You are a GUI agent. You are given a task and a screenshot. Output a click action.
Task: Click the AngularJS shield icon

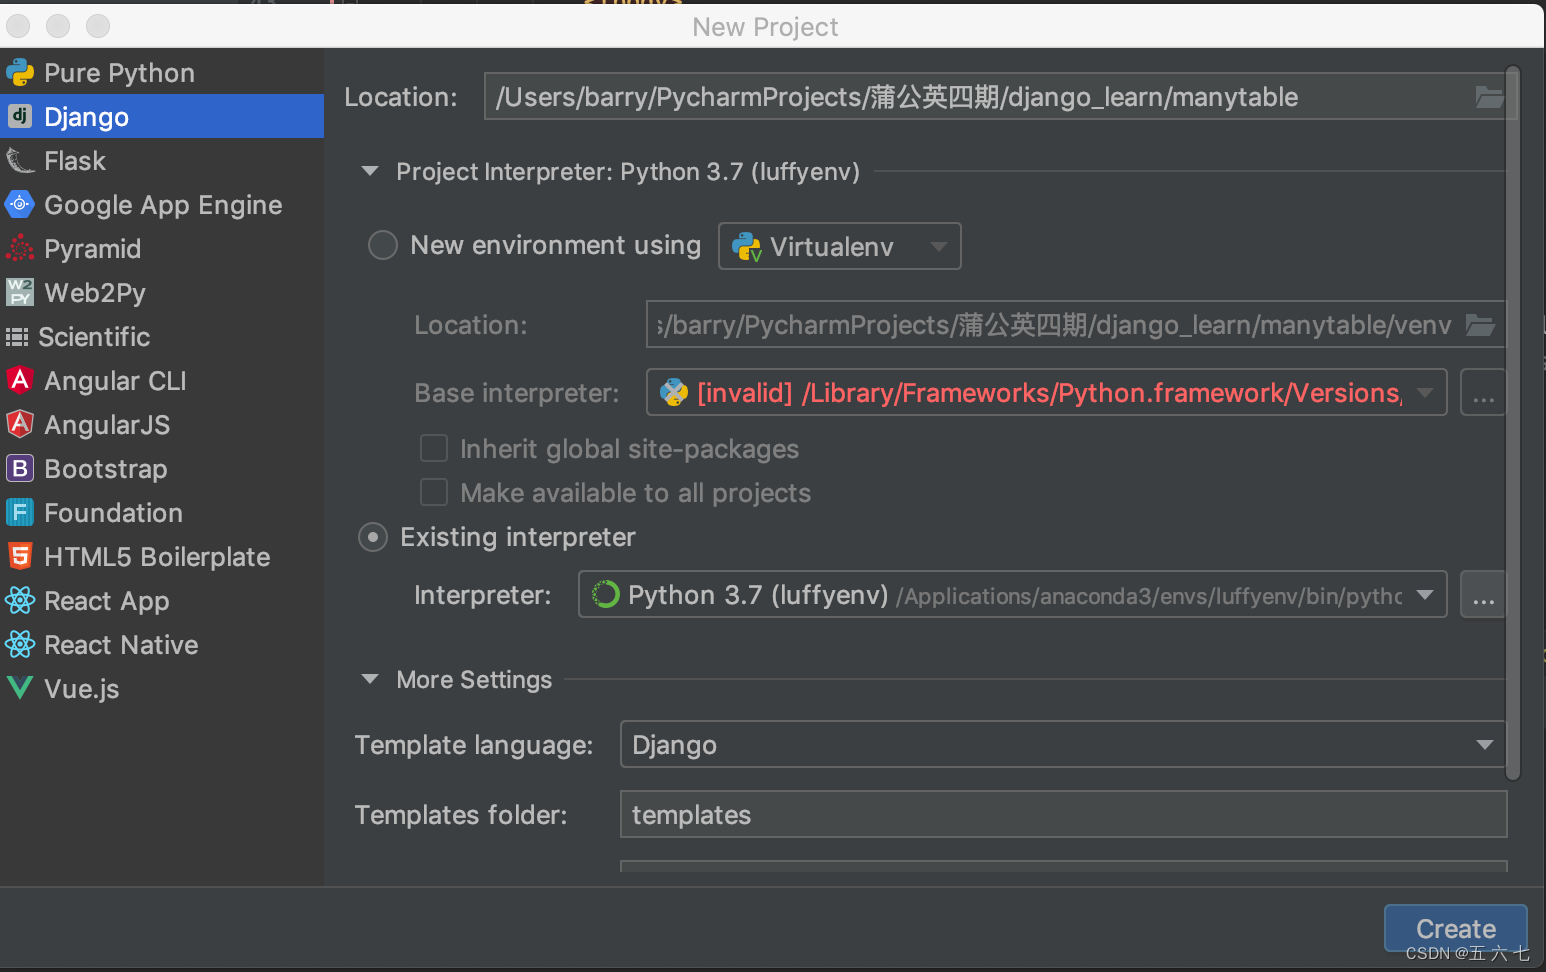point(20,424)
